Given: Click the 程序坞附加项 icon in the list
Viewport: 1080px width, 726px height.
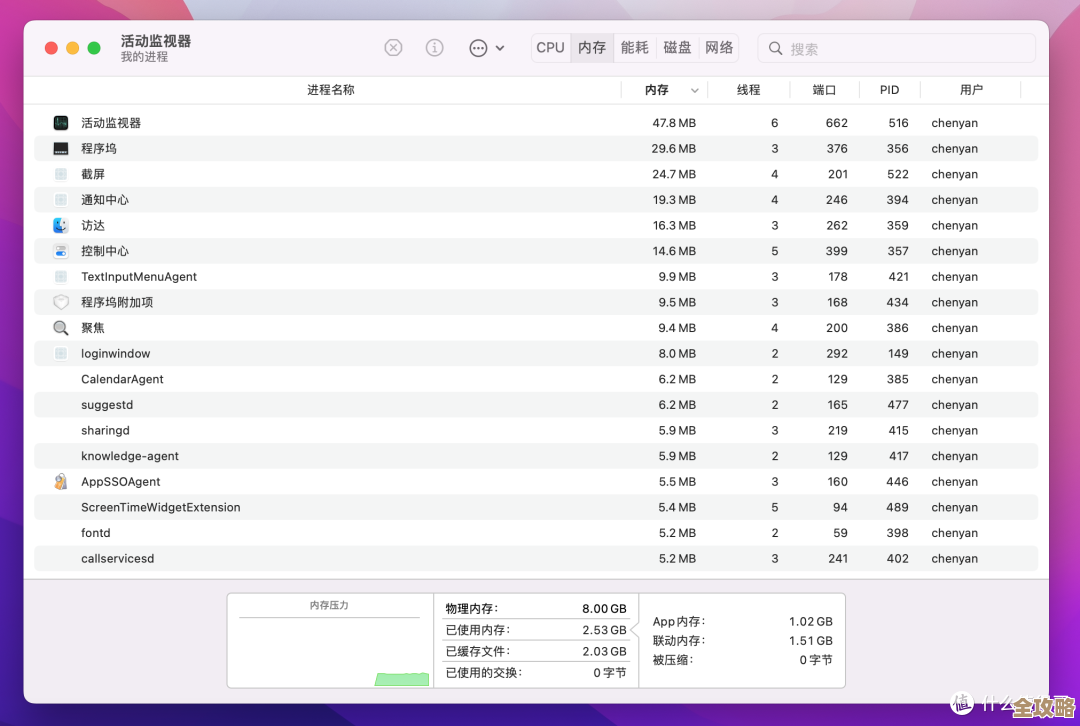Looking at the screenshot, I should pos(60,302).
